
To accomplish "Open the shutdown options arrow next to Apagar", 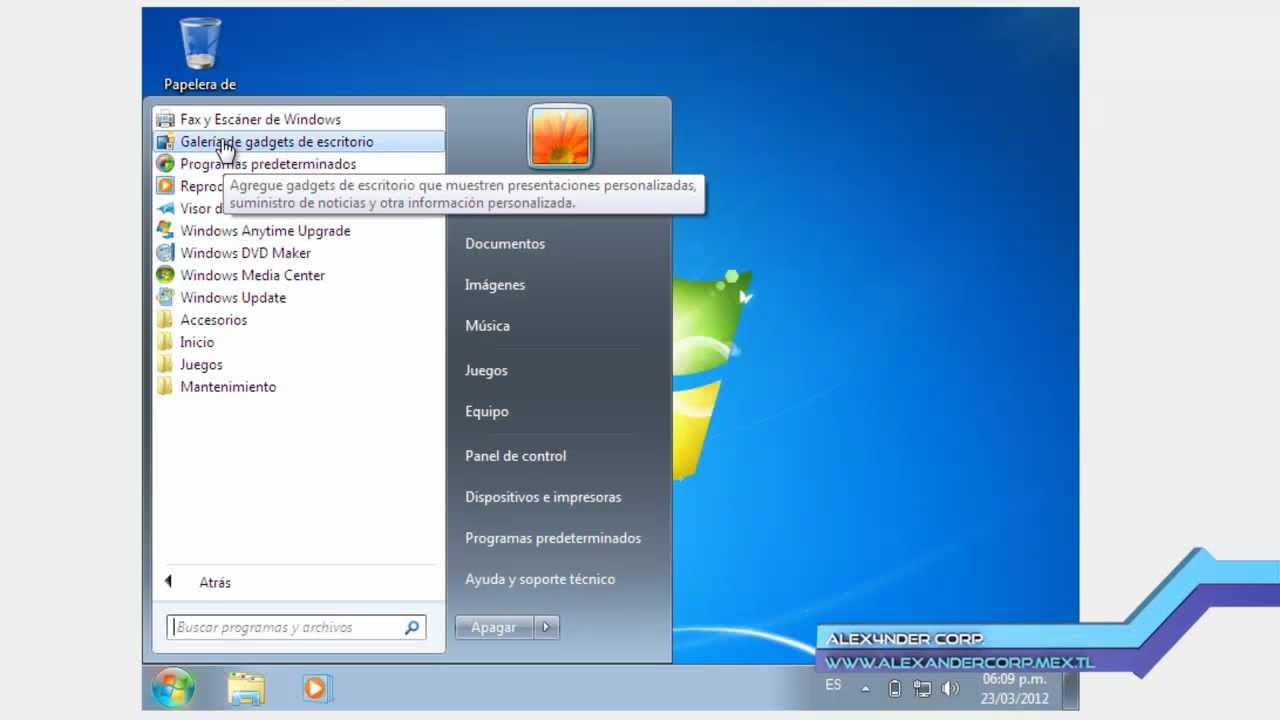I will pos(546,627).
